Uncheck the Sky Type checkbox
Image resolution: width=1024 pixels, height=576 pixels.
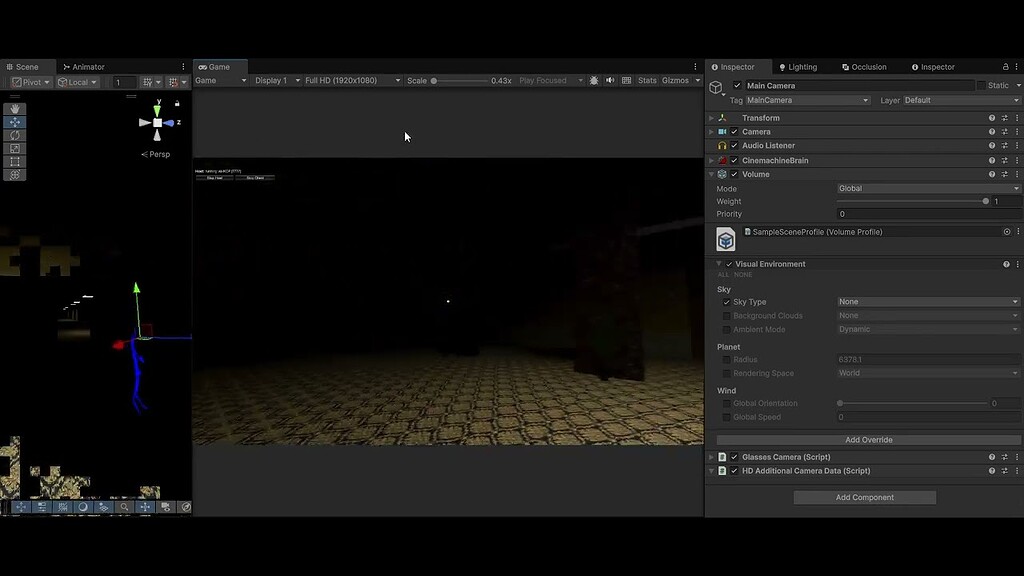[x=727, y=301]
